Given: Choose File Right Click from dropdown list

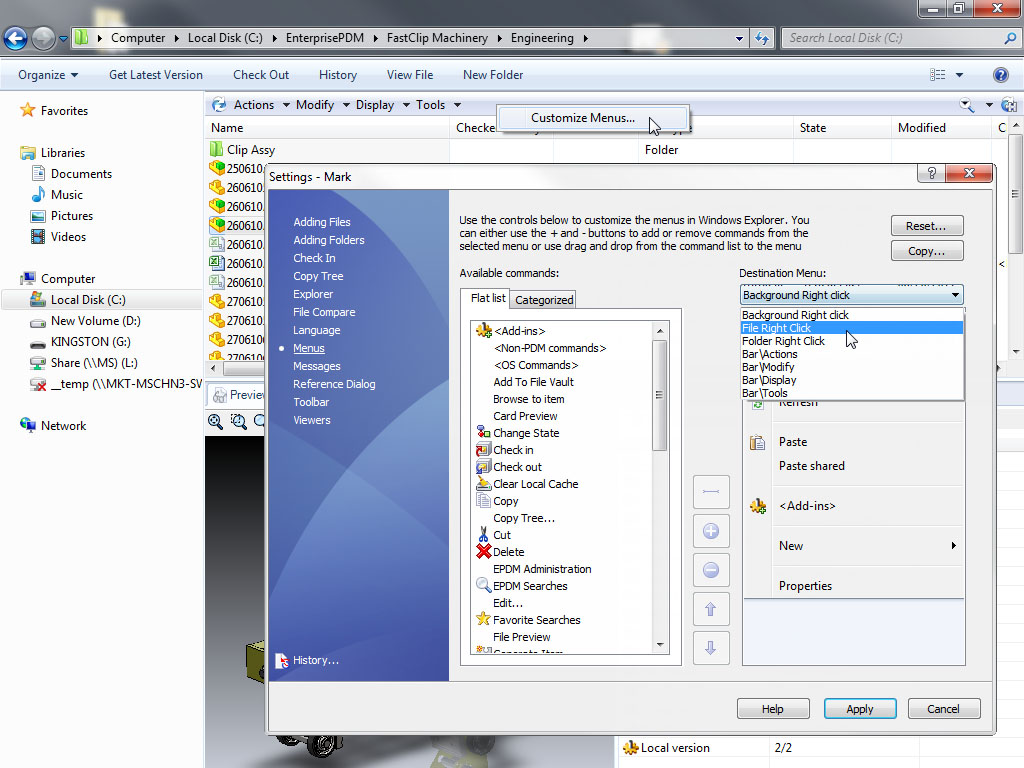Looking at the screenshot, I should click(x=777, y=328).
